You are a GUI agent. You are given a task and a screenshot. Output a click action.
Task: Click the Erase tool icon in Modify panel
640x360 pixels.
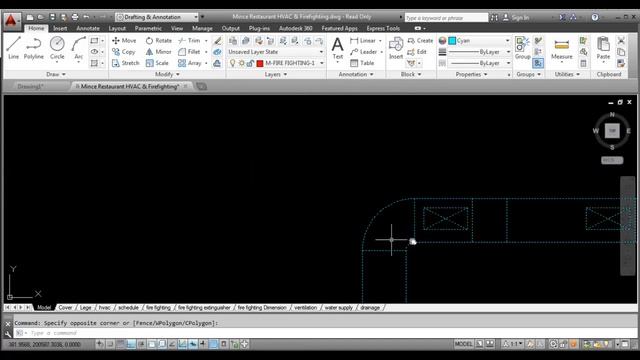pos(217,40)
